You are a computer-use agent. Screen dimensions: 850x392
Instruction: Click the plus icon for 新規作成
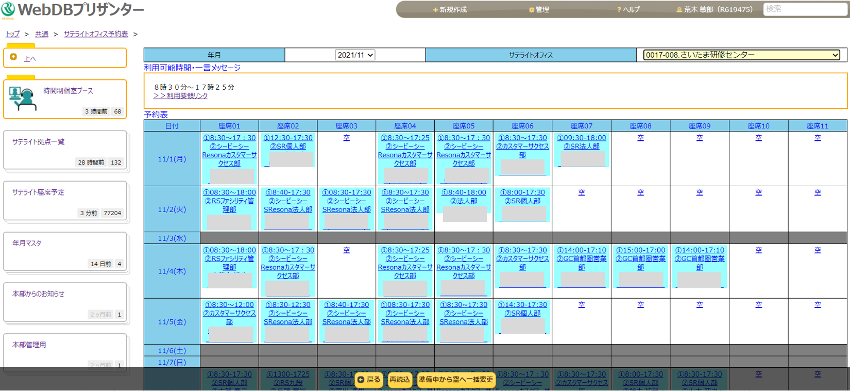(x=435, y=10)
